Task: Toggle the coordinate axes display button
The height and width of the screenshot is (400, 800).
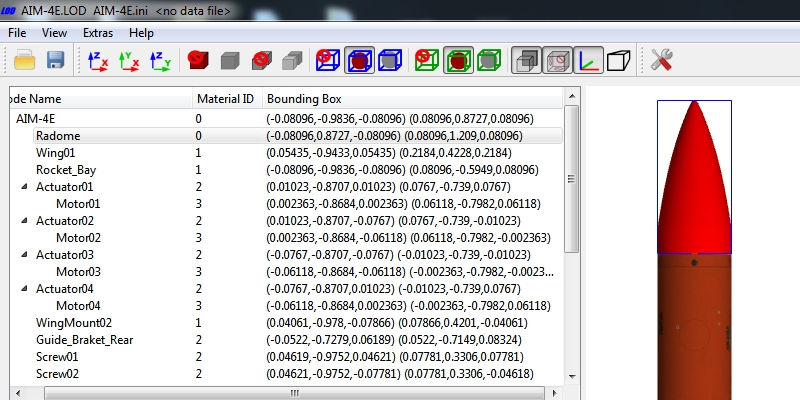Action: click(588, 60)
